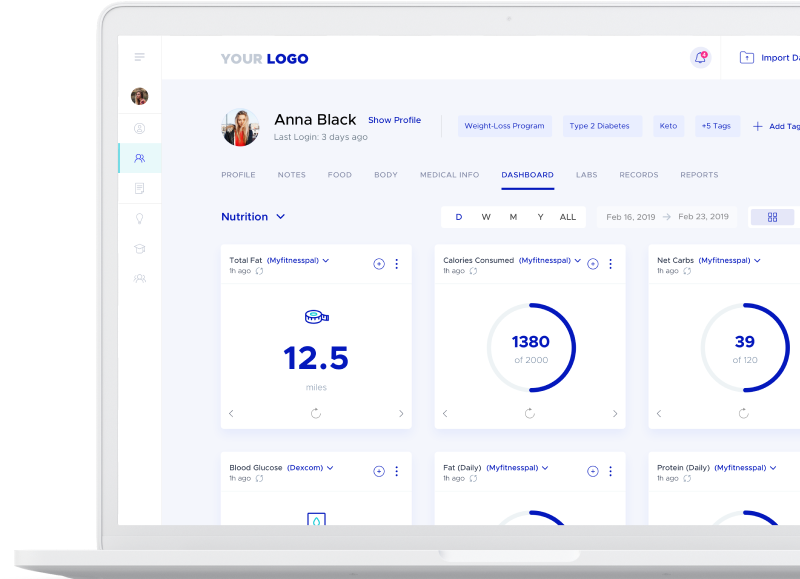
Task: Select the DASHBOARD tab
Action: tap(528, 175)
